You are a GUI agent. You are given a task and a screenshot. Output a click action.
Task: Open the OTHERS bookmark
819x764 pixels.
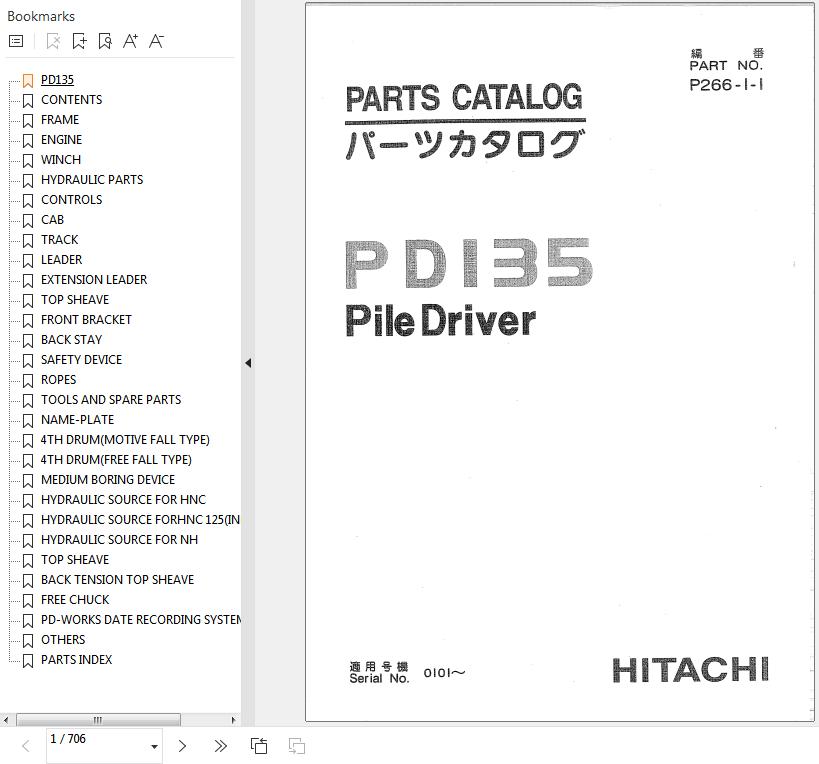[x=63, y=640]
